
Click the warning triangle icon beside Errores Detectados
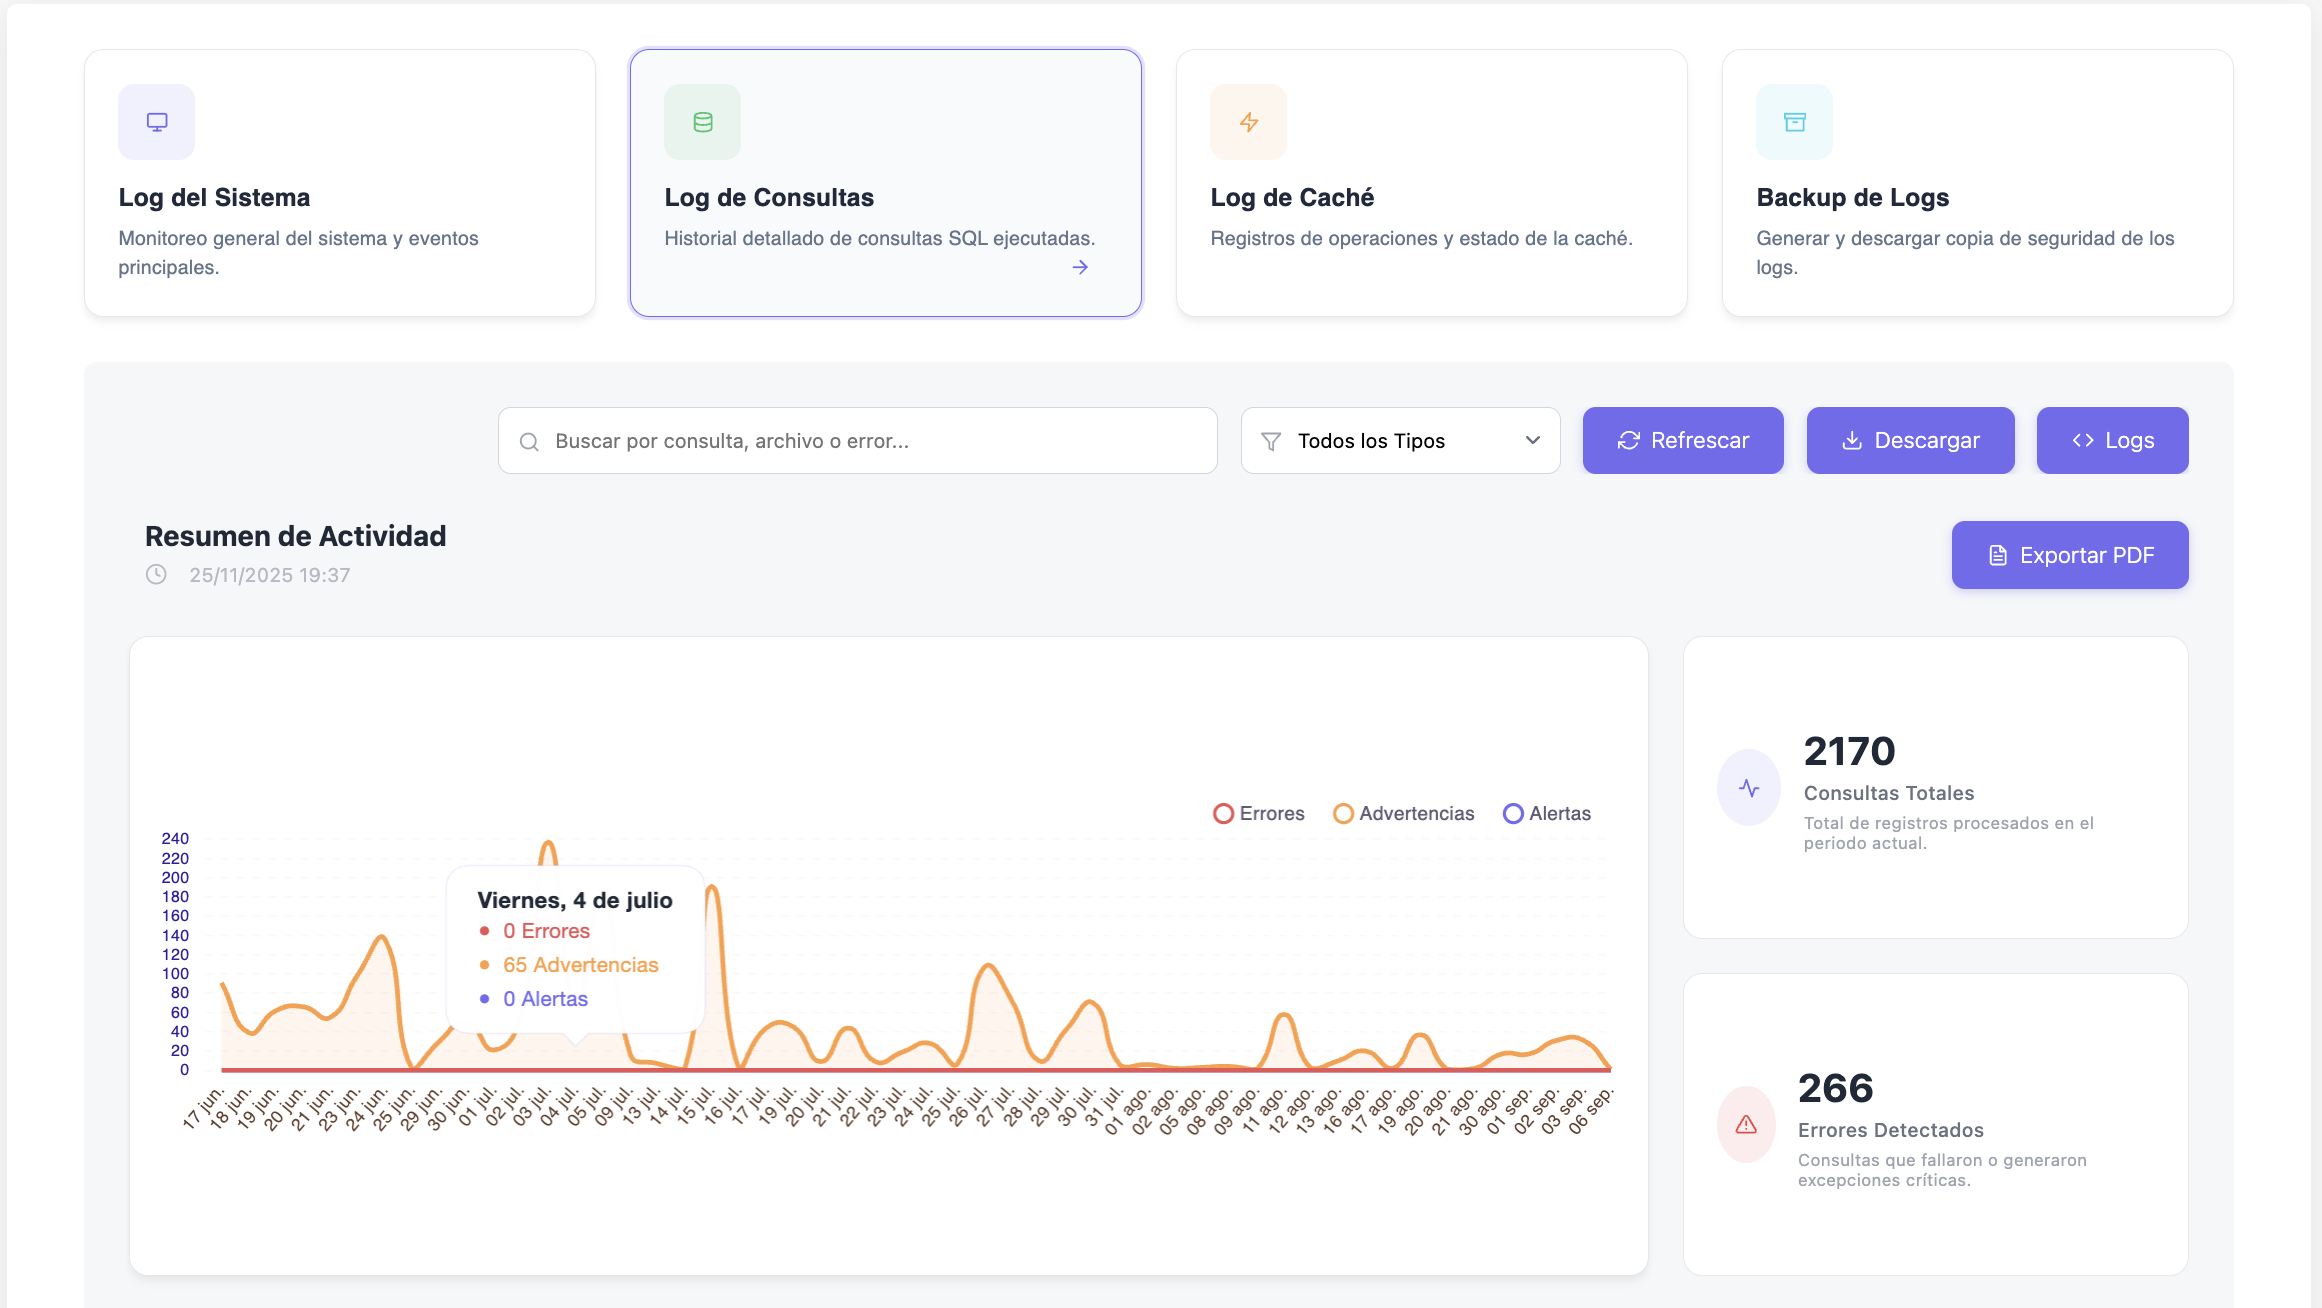[1746, 1125]
